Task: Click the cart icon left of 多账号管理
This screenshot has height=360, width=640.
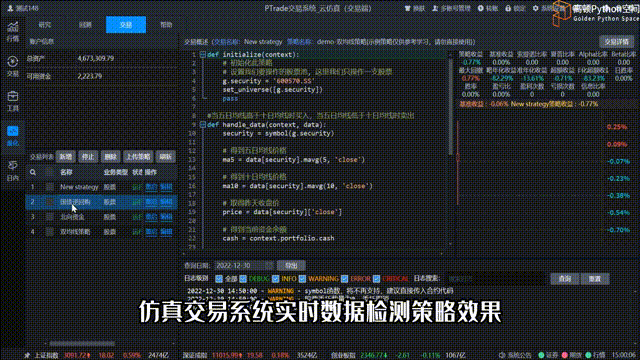Action: point(407,8)
